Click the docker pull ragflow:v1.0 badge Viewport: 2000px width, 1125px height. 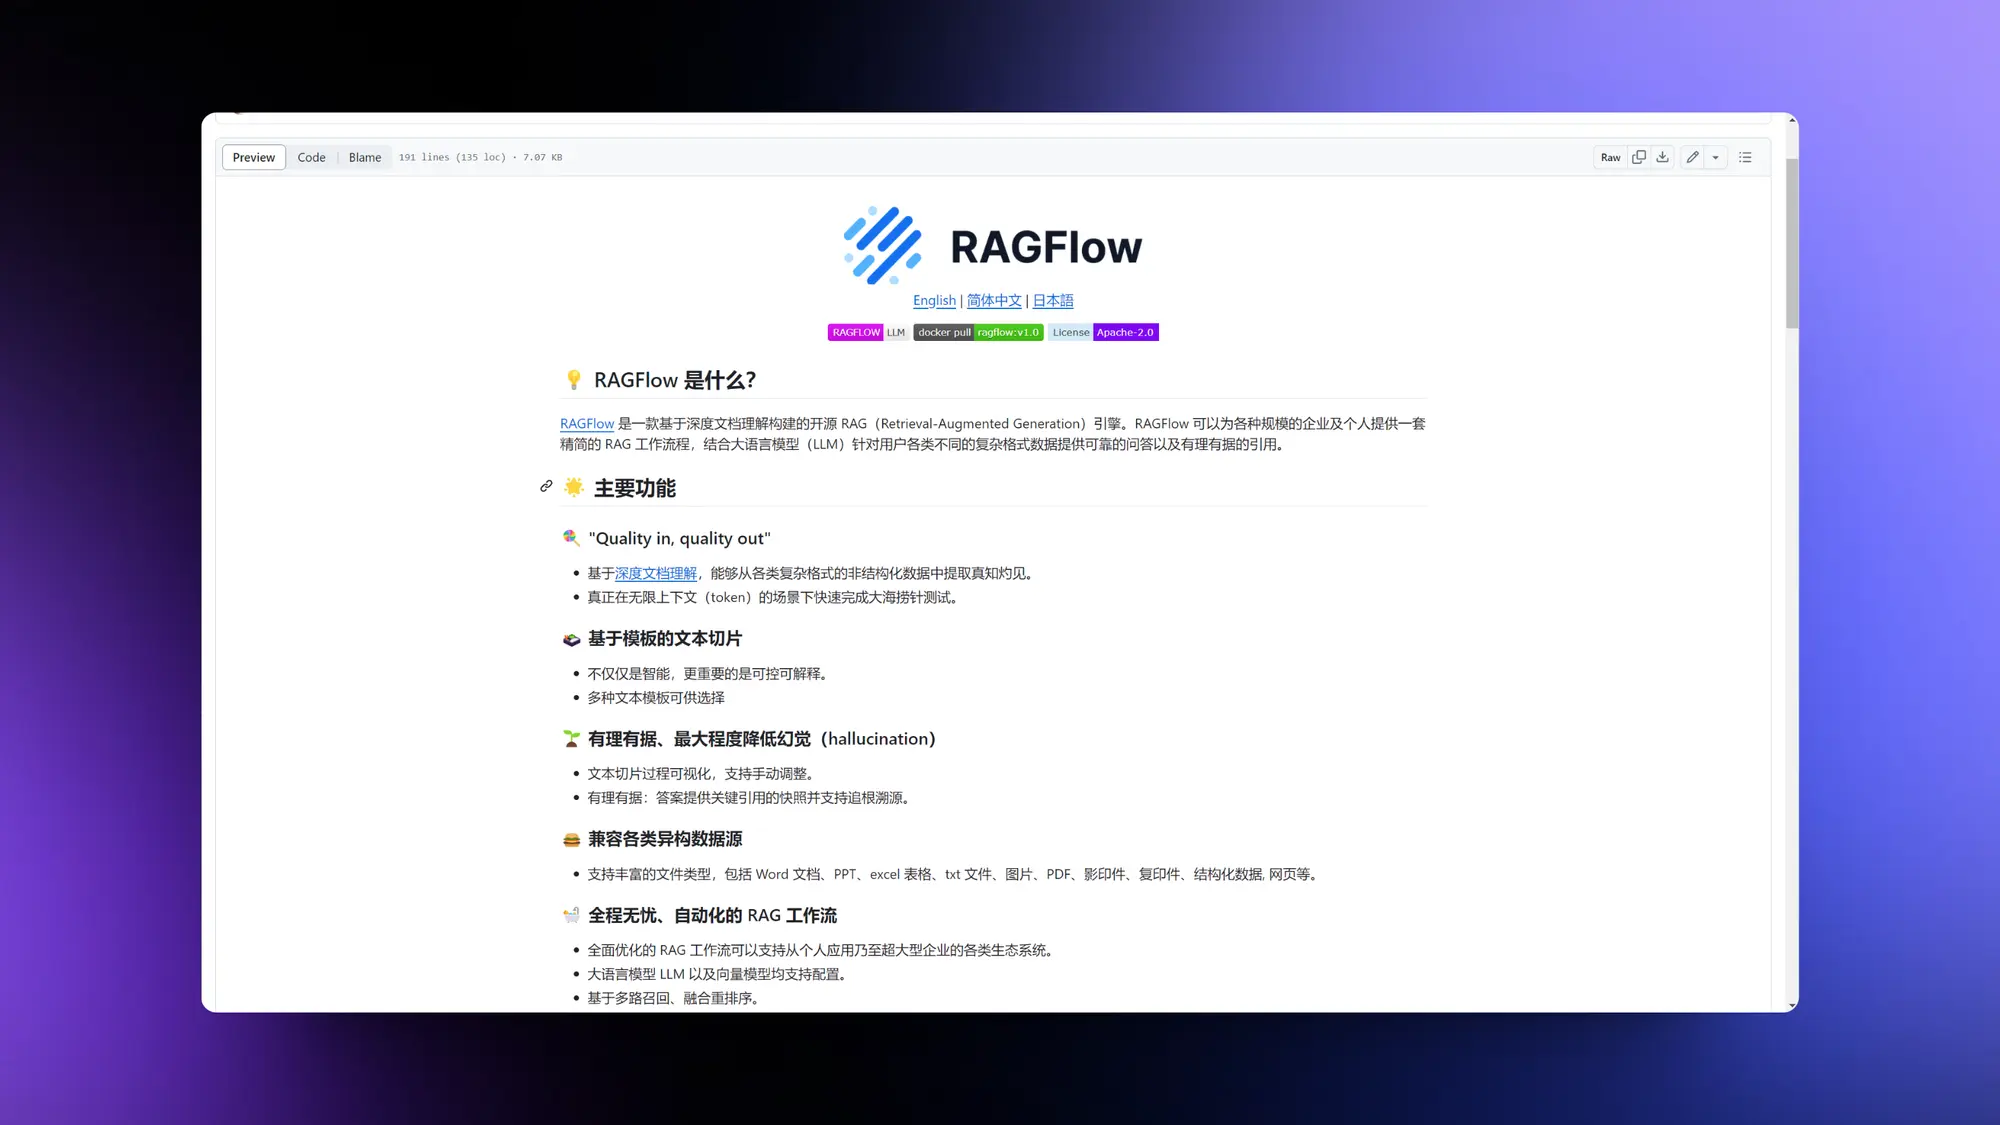coord(978,332)
